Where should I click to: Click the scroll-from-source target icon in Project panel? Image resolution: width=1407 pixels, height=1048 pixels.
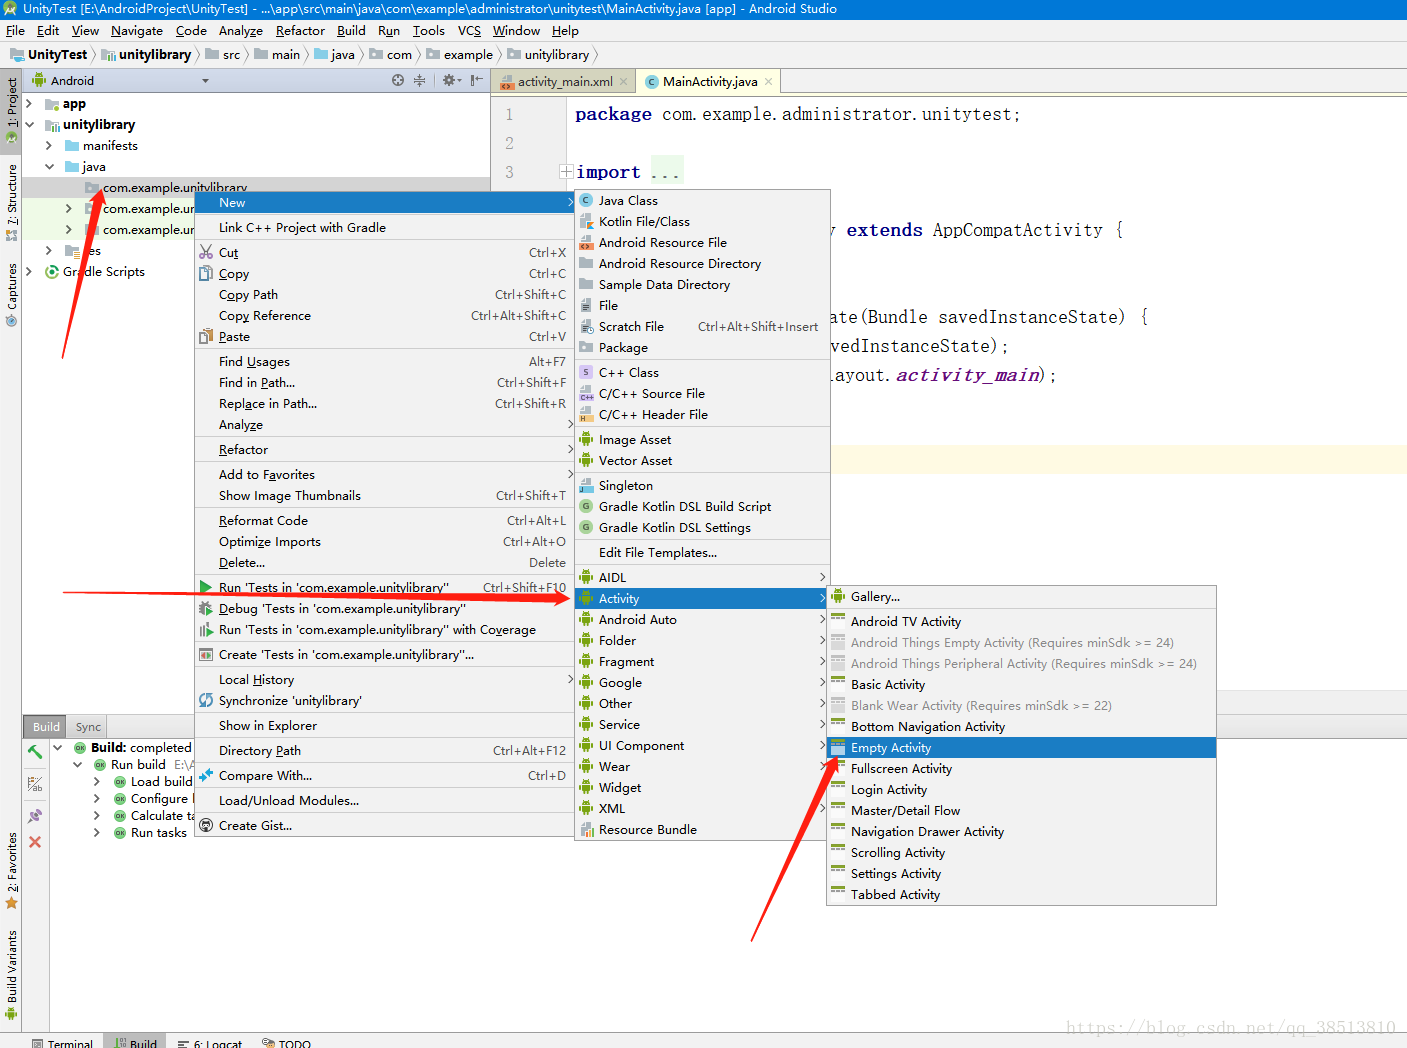[x=398, y=80]
